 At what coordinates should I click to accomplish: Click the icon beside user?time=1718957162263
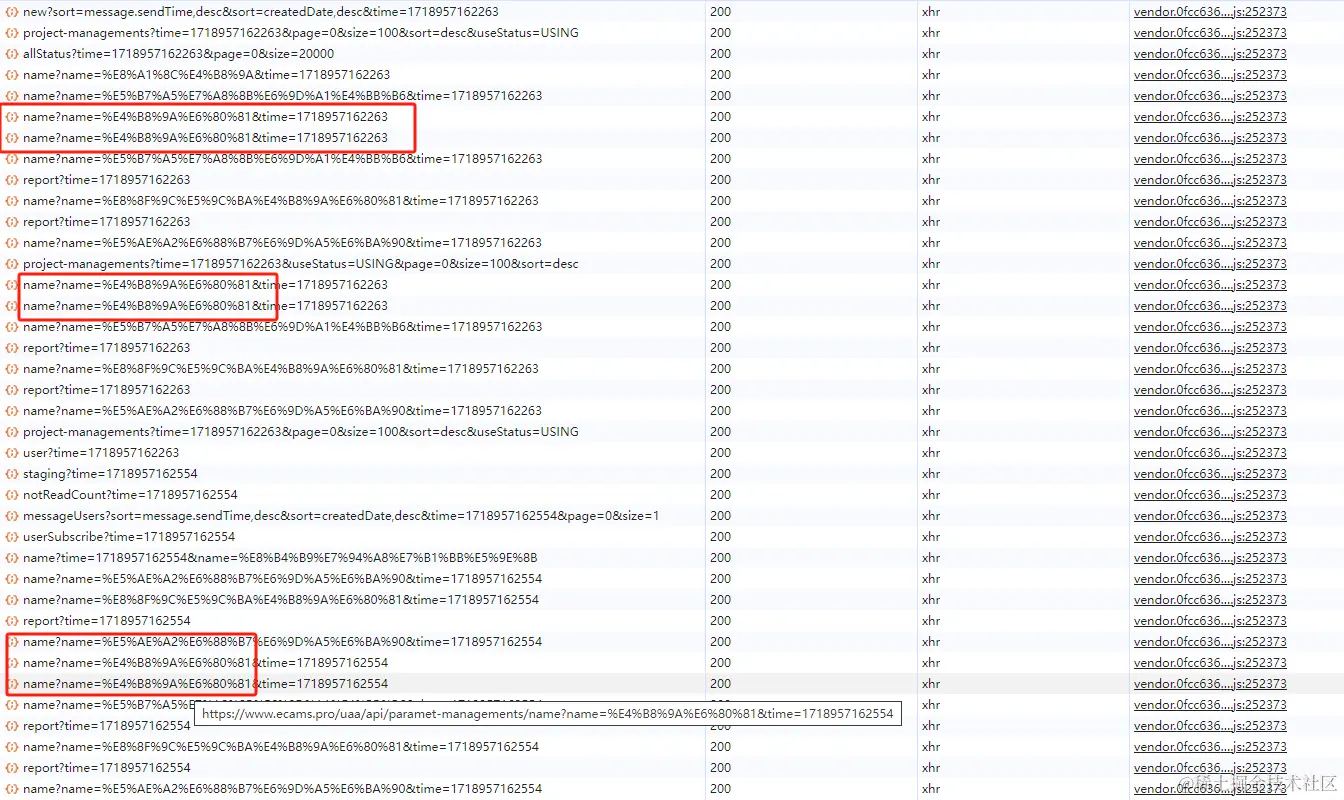pos(12,453)
